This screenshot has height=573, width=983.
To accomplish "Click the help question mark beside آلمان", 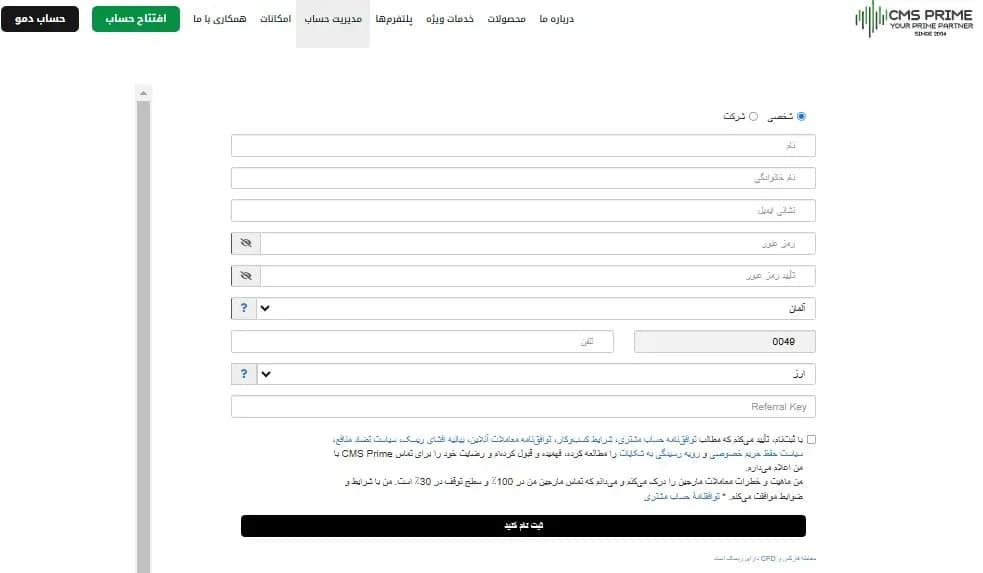I will pyautogui.click(x=244, y=308).
